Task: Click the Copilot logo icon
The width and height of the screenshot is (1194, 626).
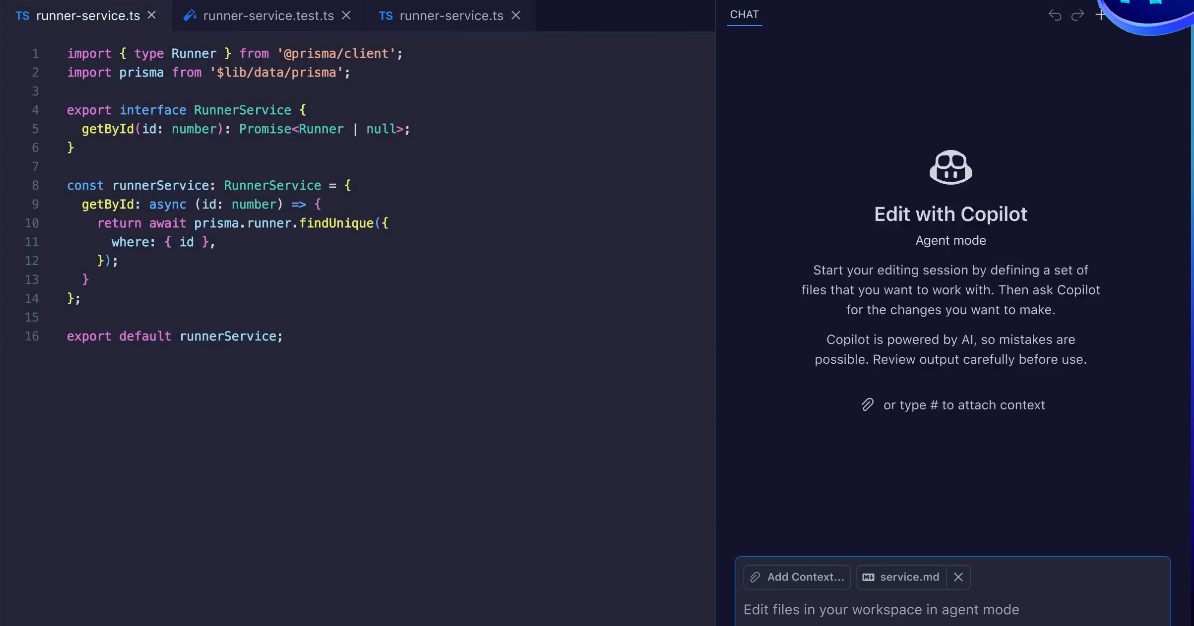Action: click(x=950, y=168)
